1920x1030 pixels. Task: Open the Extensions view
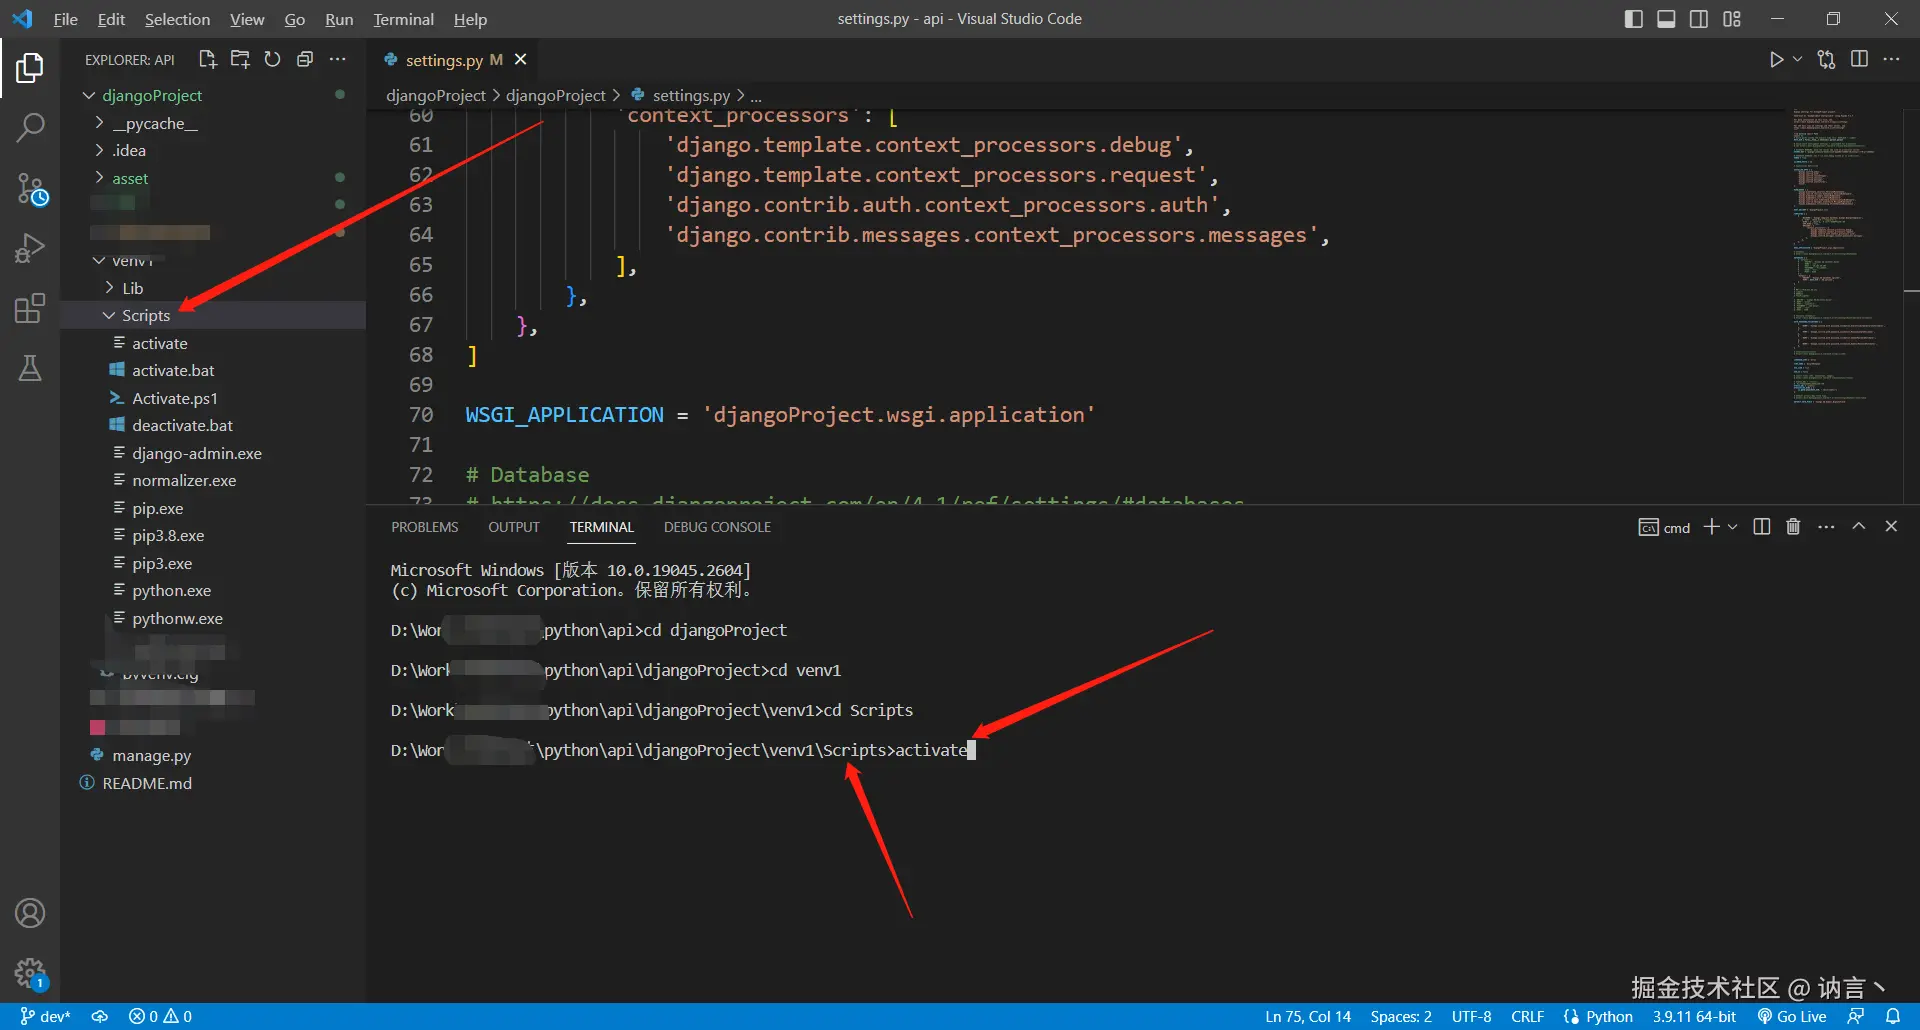click(x=30, y=308)
